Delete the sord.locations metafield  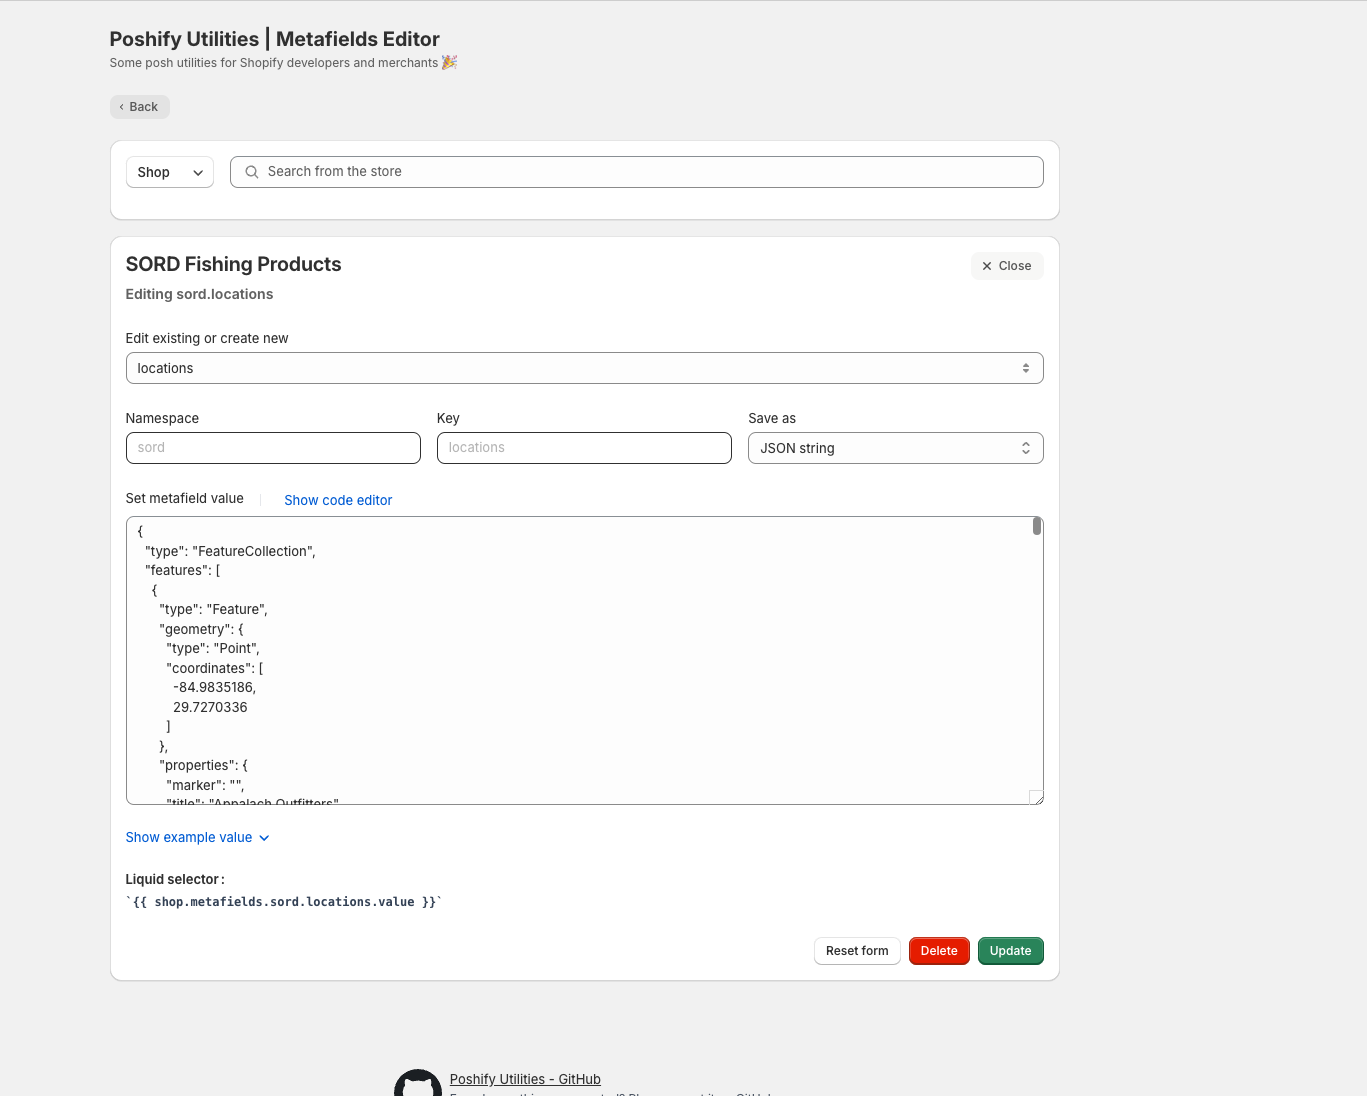938,951
